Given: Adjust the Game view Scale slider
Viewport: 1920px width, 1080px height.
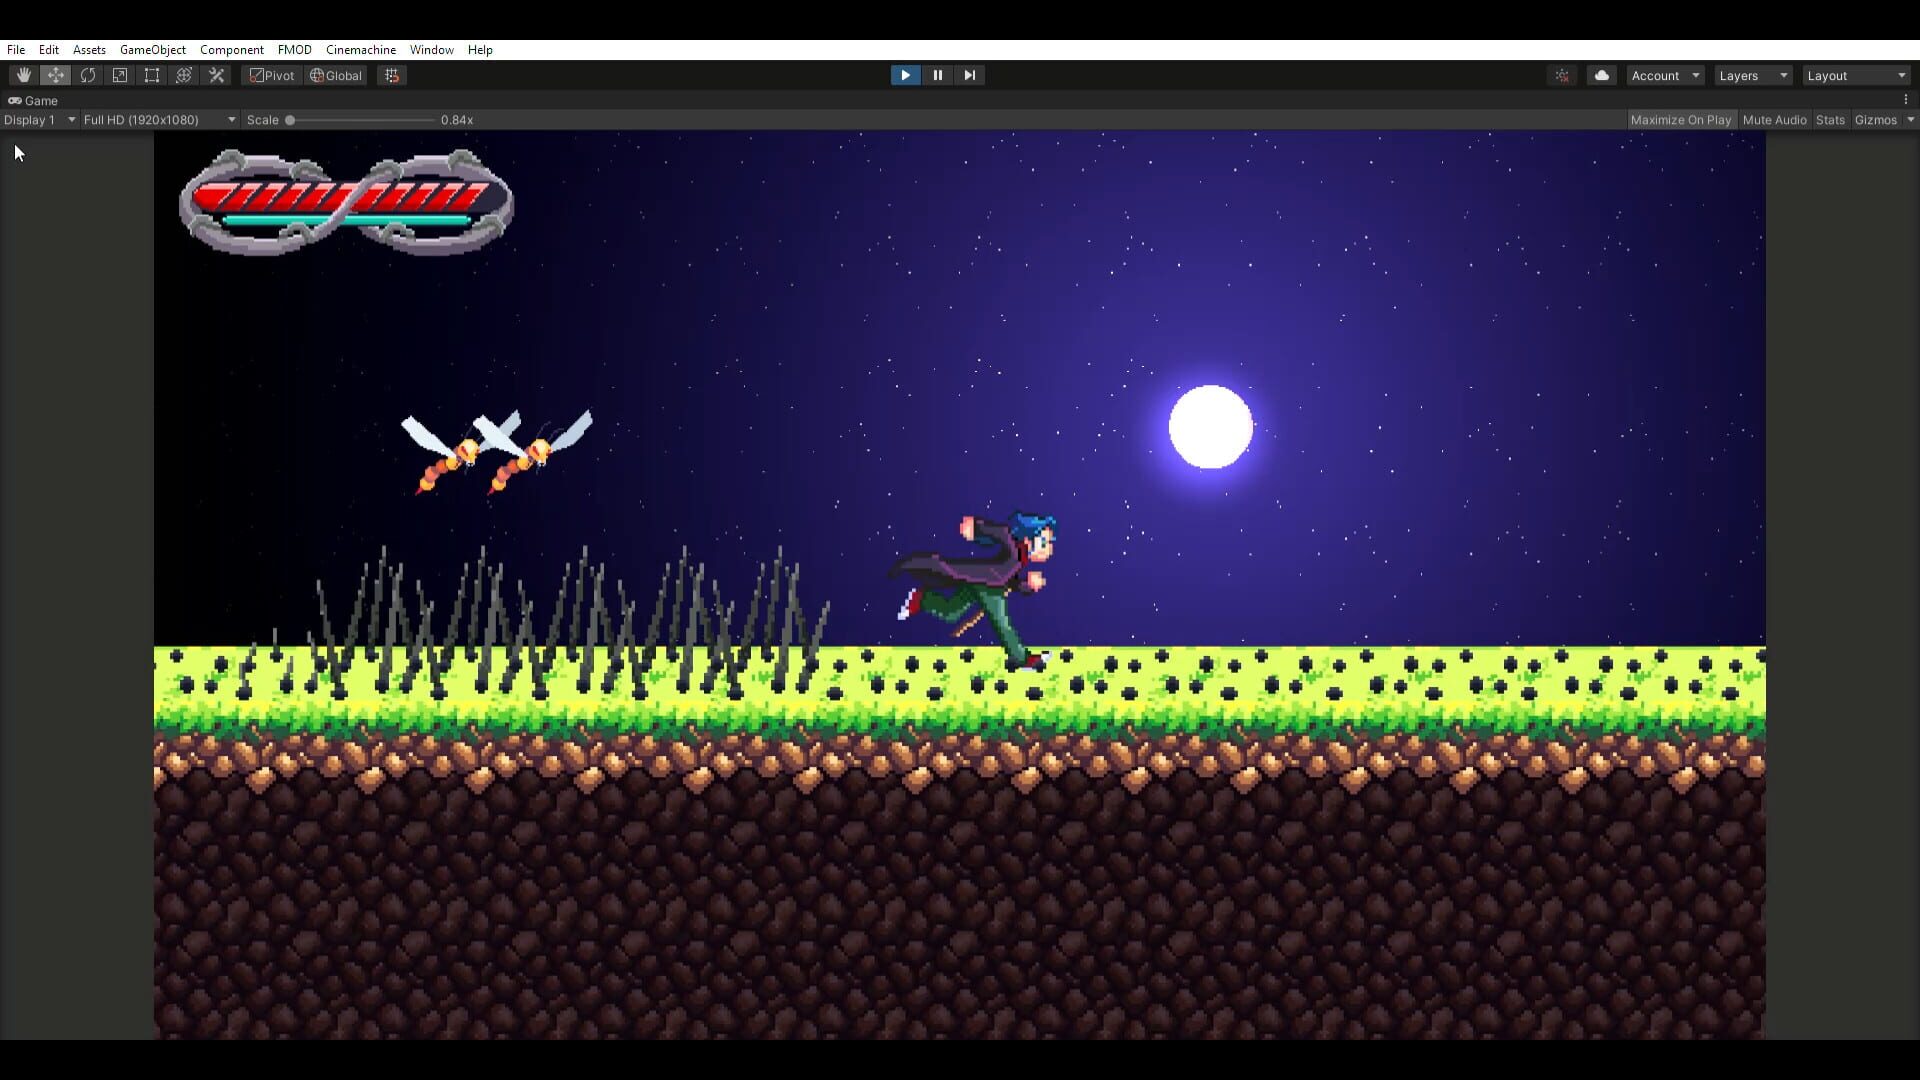Looking at the screenshot, I should click(x=290, y=119).
